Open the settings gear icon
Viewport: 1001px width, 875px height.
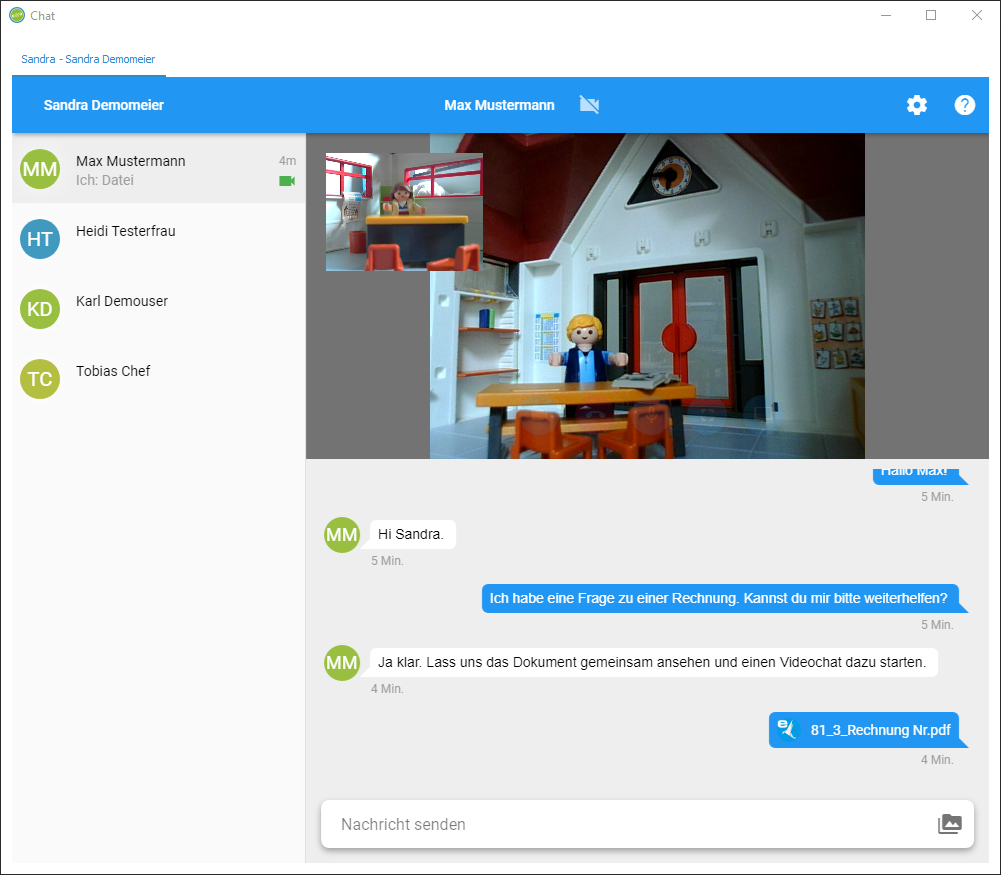[x=916, y=105]
